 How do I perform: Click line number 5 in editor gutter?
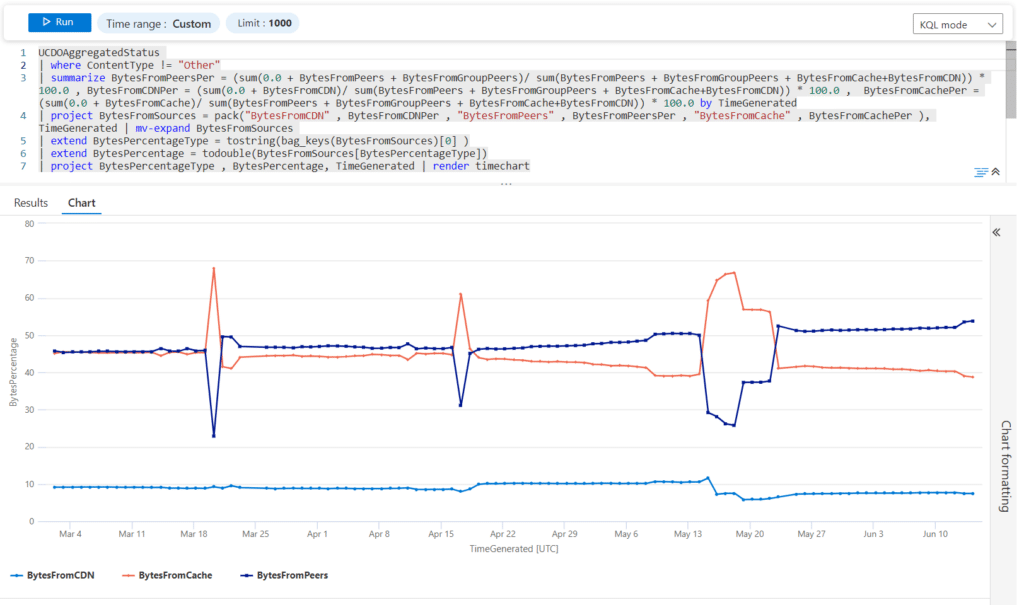[x=24, y=140]
